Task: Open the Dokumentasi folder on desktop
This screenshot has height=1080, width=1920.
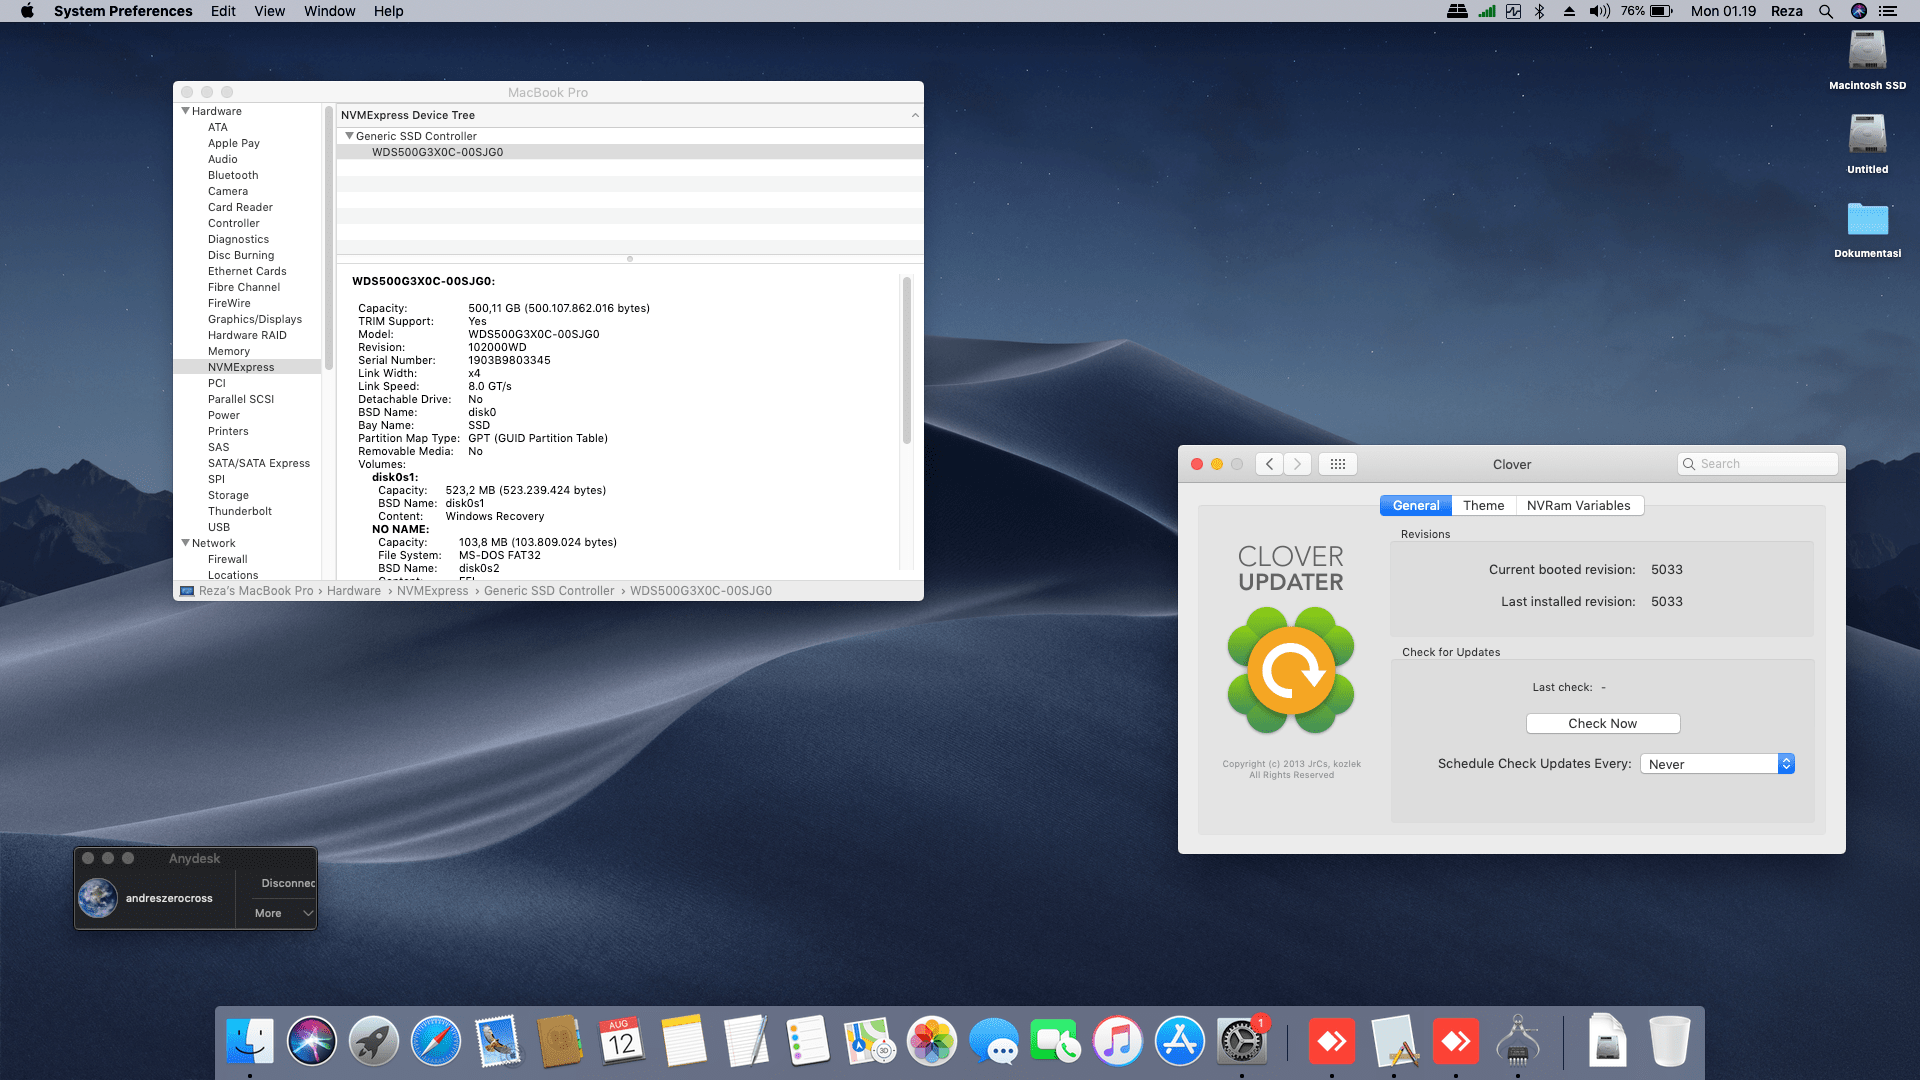Action: [1867, 220]
